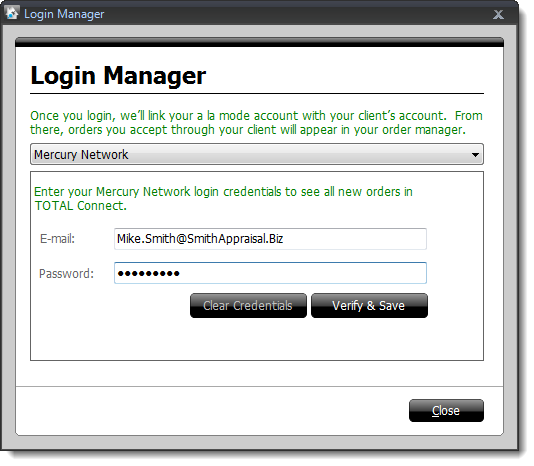Click the Clear Credentials button
534x466 pixels.
248,306
